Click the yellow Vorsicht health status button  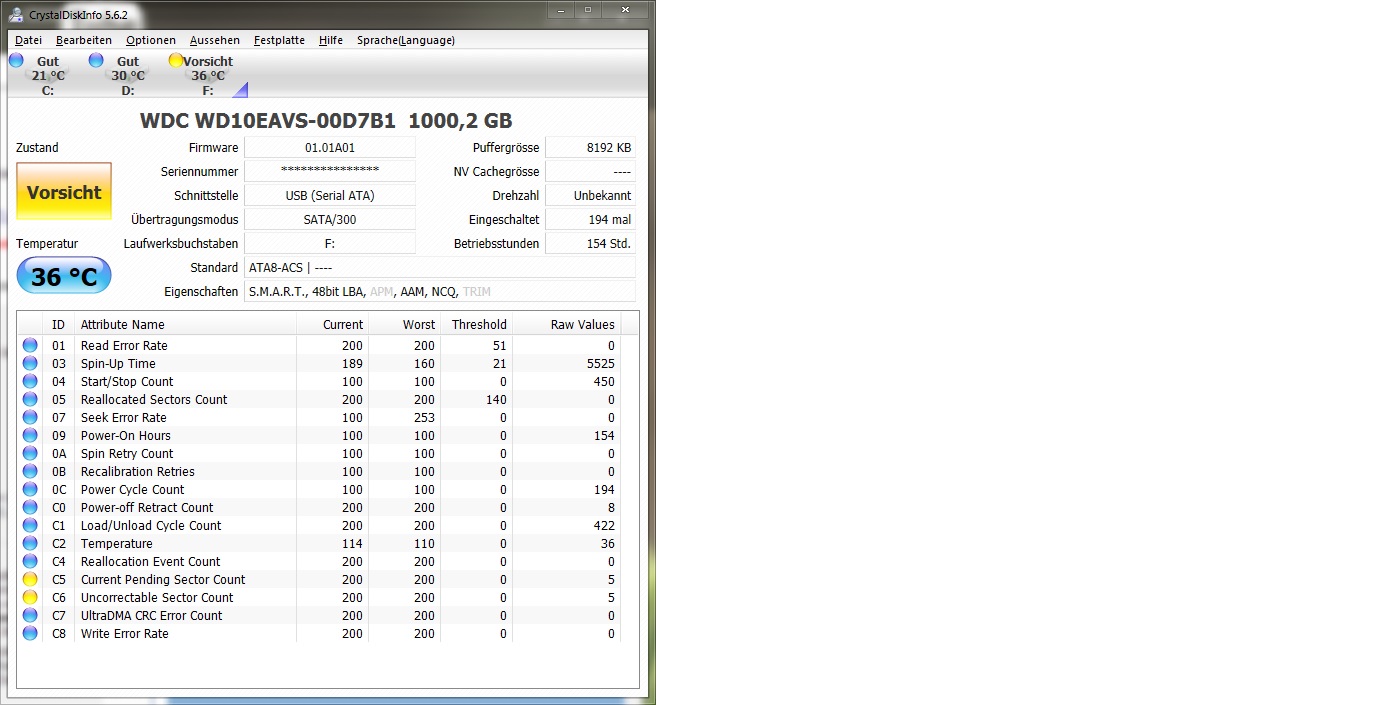pos(64,192)
